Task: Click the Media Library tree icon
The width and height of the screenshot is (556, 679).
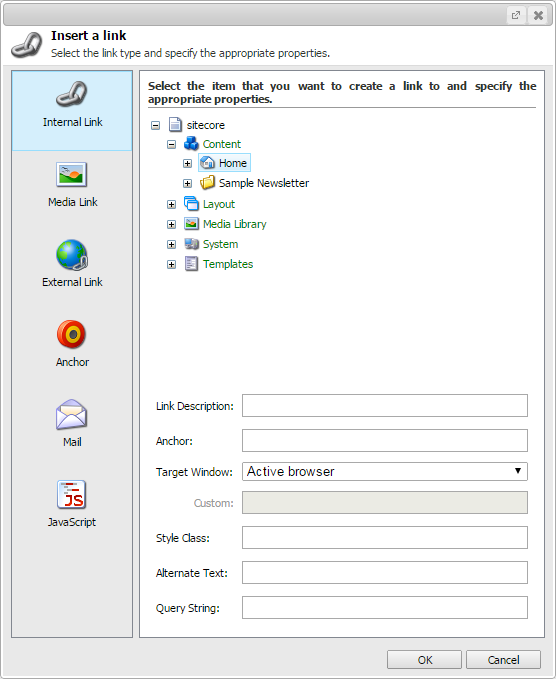Action: 191,224
